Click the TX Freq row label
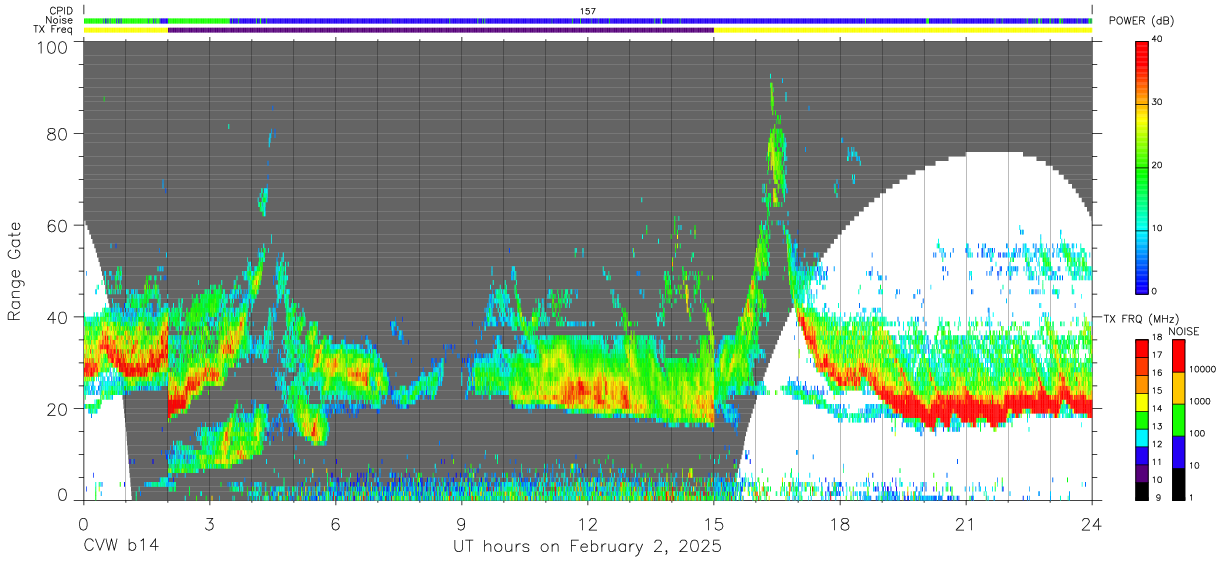The image size is (1228, 567). [x=53, y=30]
